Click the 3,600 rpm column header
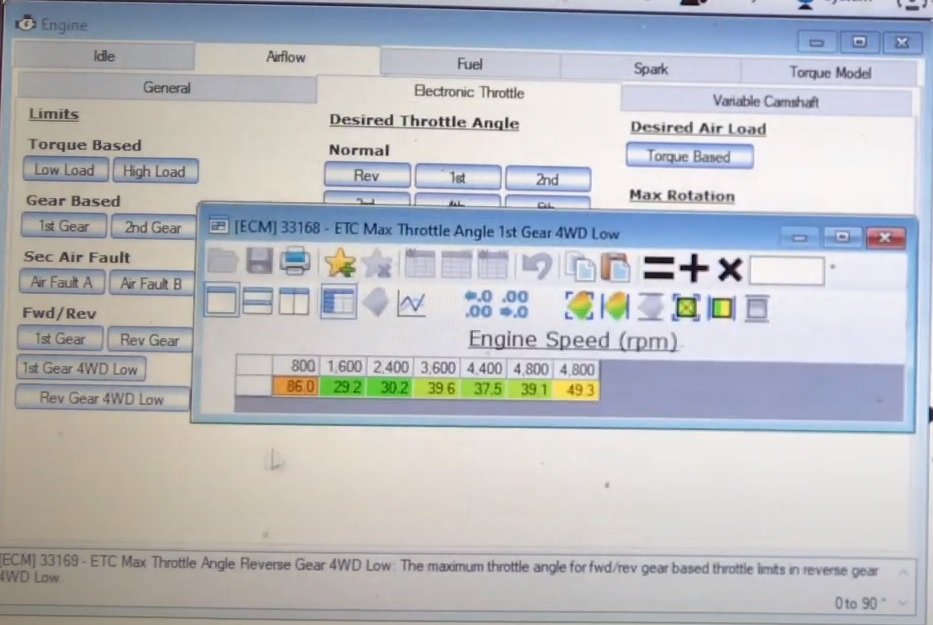Image resolution: width=933 pixels, height=625 pixels. [436, 368]
